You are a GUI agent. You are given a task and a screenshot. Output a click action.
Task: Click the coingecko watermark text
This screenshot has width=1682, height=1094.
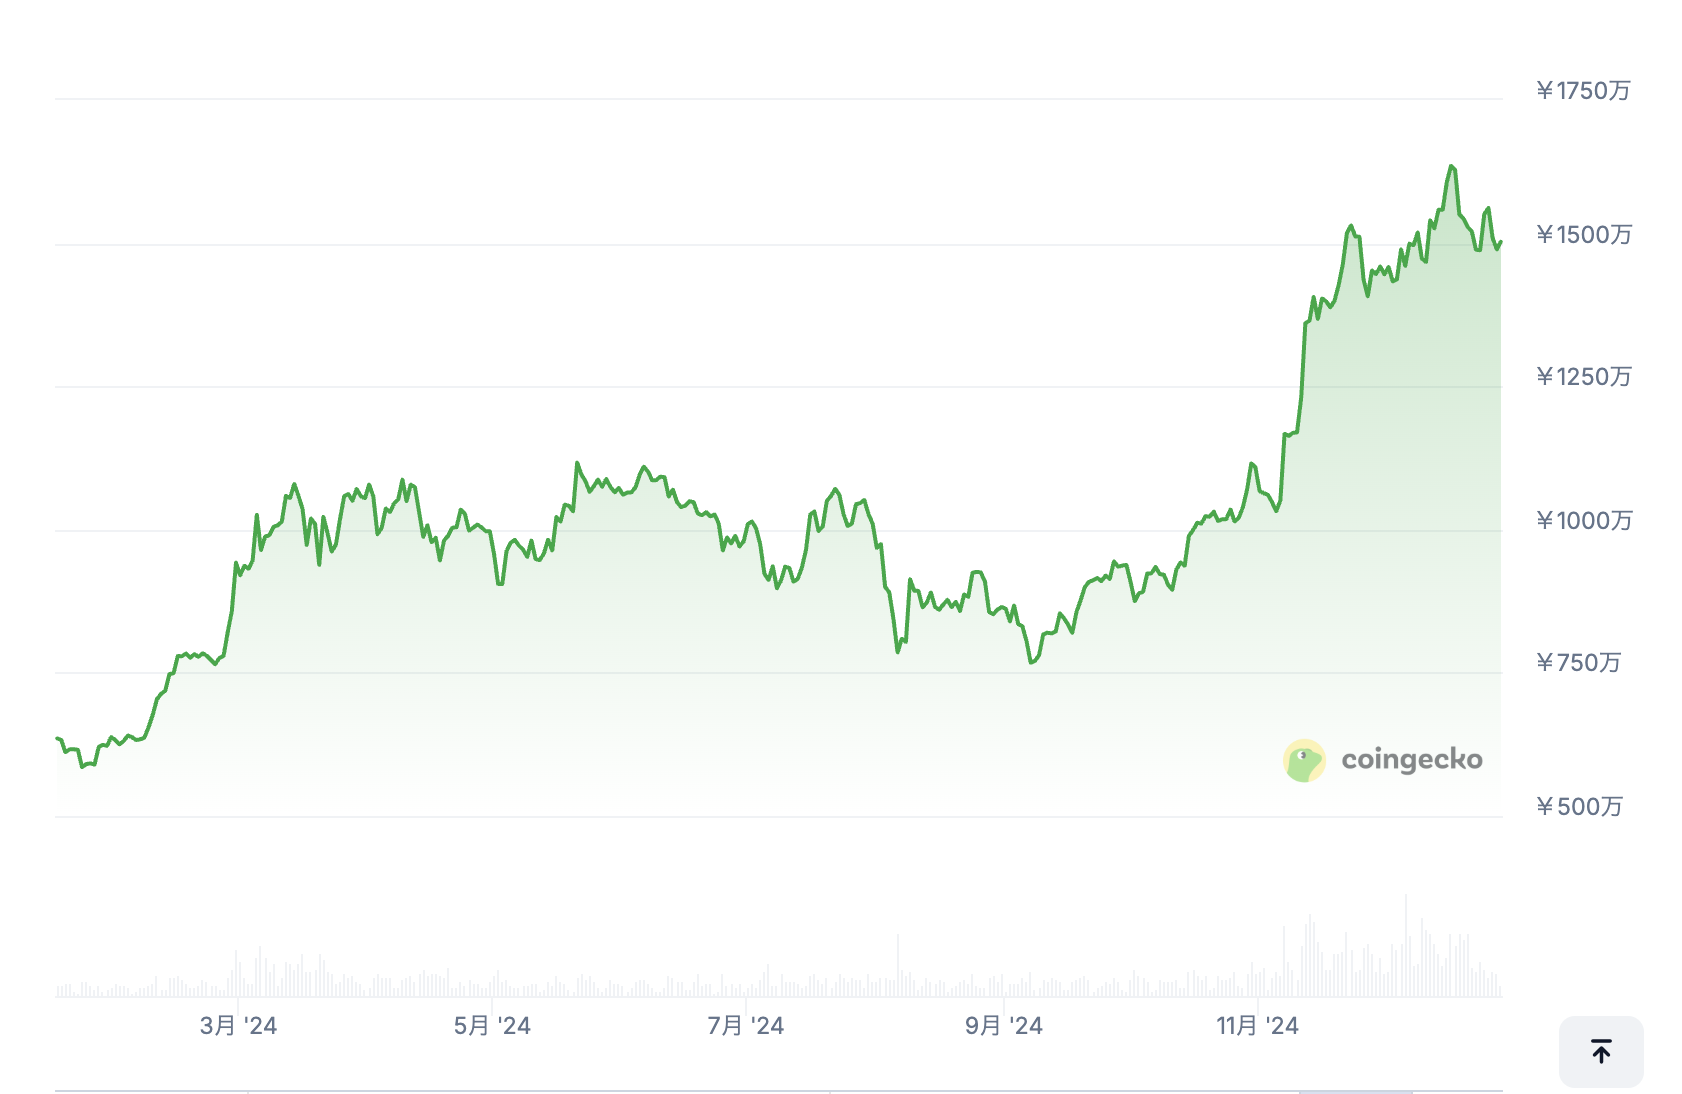click(x=1411, y=760)
